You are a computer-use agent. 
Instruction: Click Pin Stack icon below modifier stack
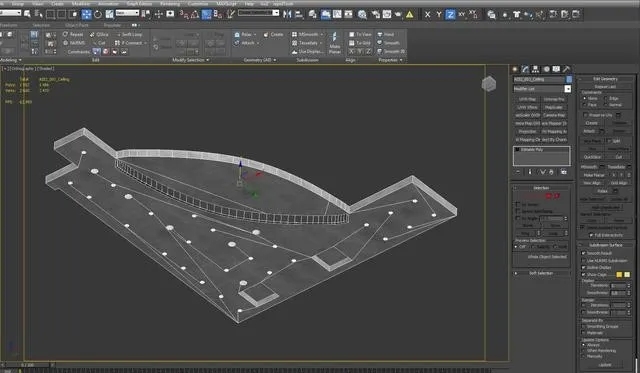coord(518,172)
